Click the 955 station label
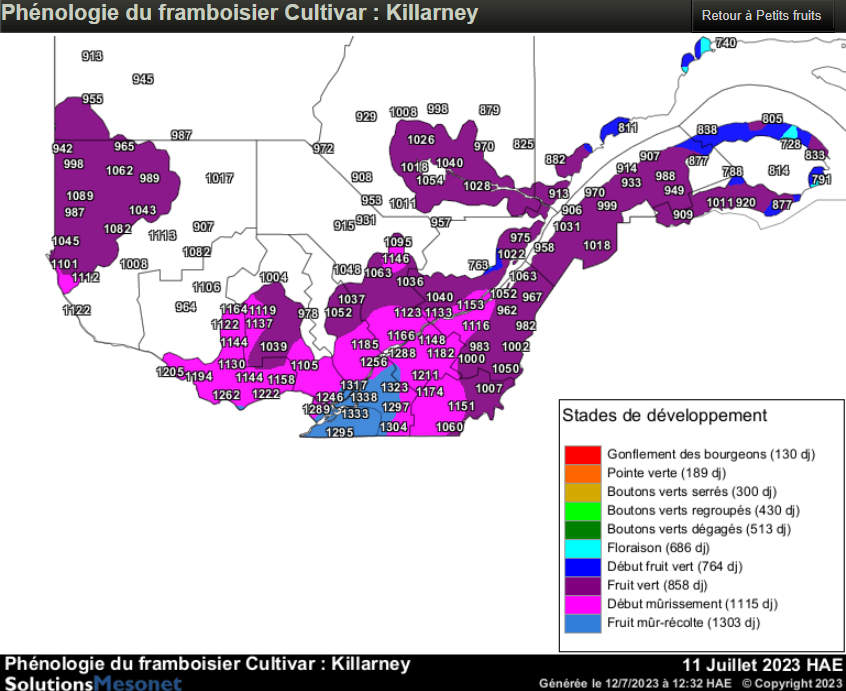Screen dimensions: 846x691 tap(92, 99)
